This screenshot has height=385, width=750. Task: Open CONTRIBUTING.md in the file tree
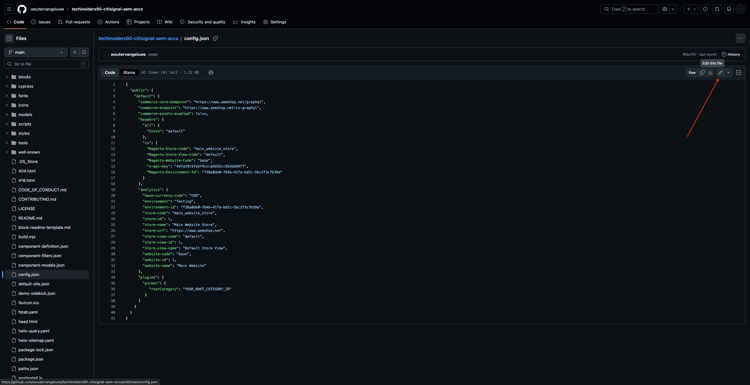[37, 199]
